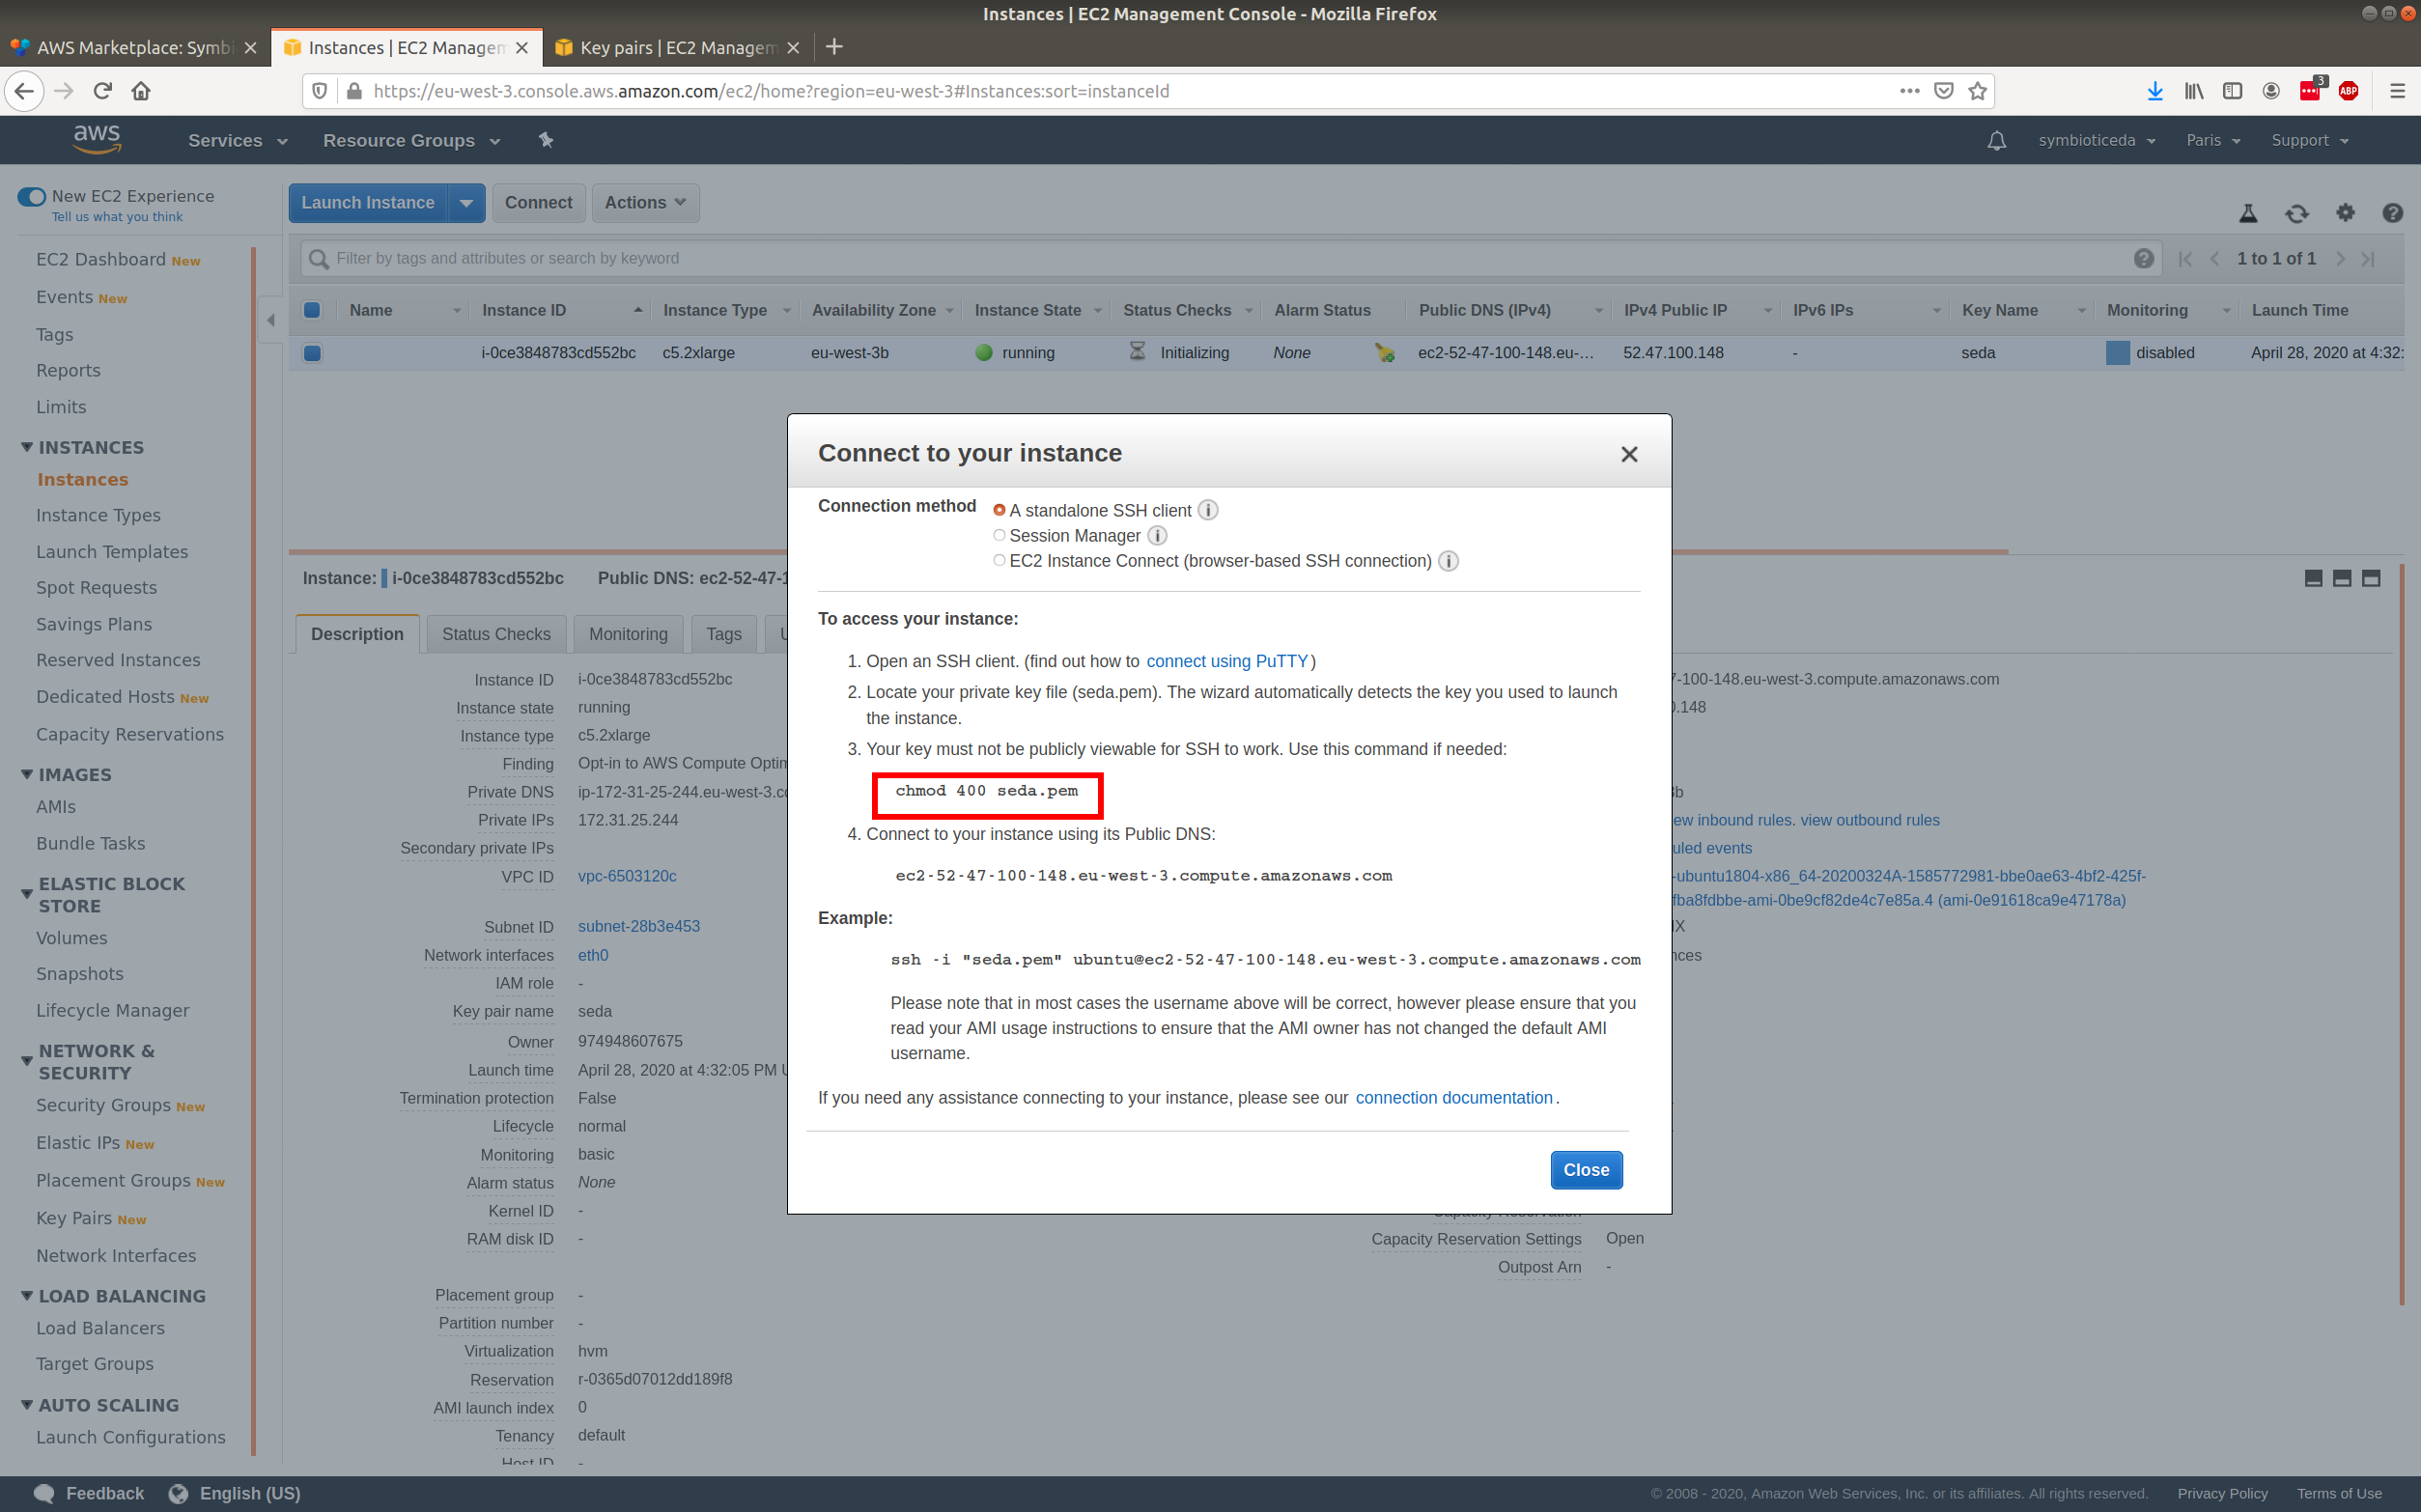2421x1512 pixels.
Task: Open table settings gear
Action: pos(2345,213)
